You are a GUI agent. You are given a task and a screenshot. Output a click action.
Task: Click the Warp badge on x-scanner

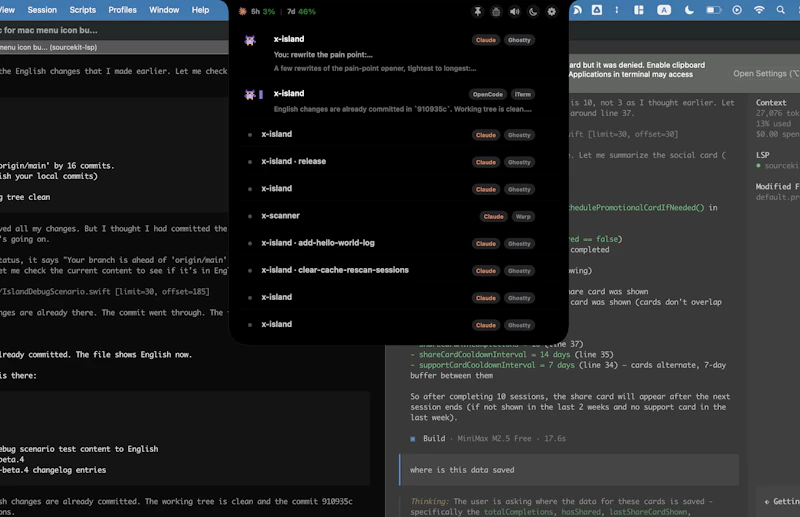pos(523,216)
